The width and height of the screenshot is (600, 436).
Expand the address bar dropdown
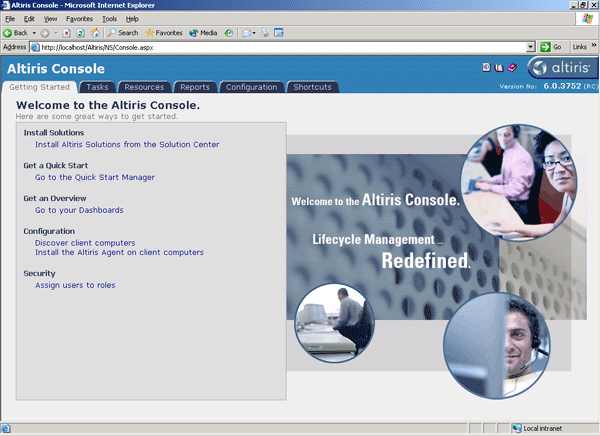pyautogui.click(x=530, y=47)
